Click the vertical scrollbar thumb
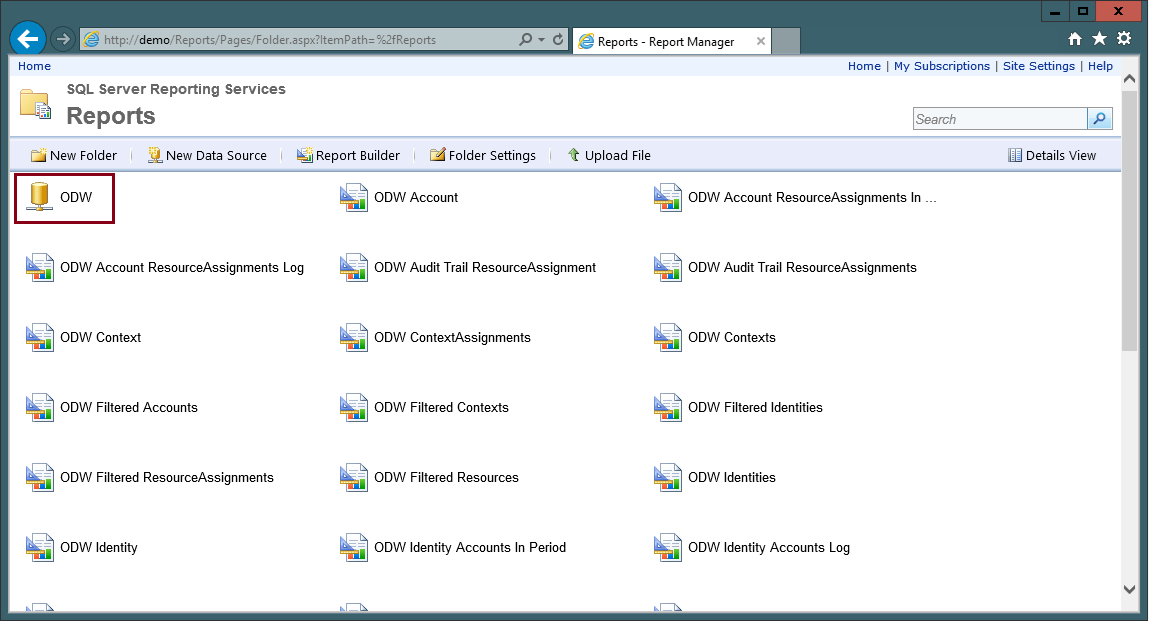This screenshot has width=1152, height=624. coord(1130,220)
